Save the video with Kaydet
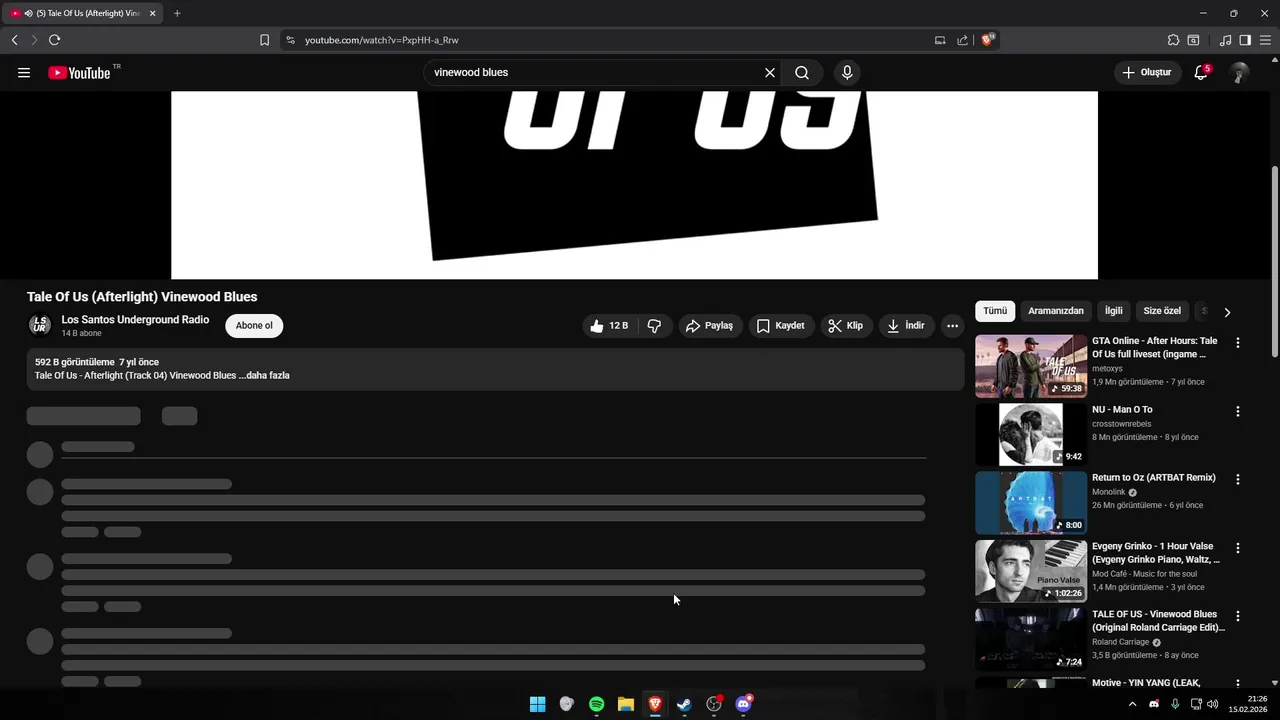The image size is (1280, 720). click(x=780, y=326)
